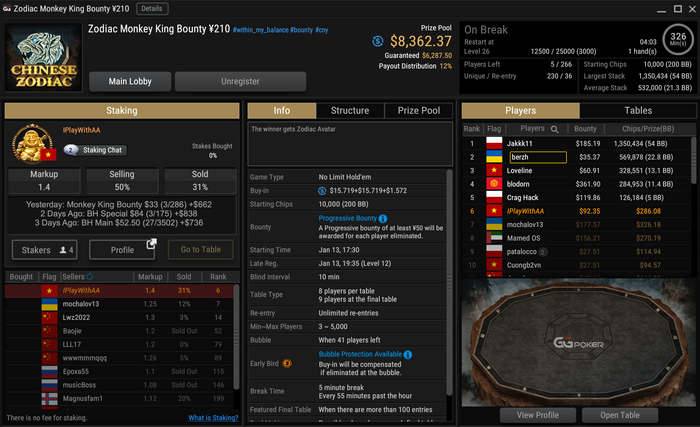Click the Progressive Bounty info icon
This screenshot has width=700, height=427.
click(383, 218)
